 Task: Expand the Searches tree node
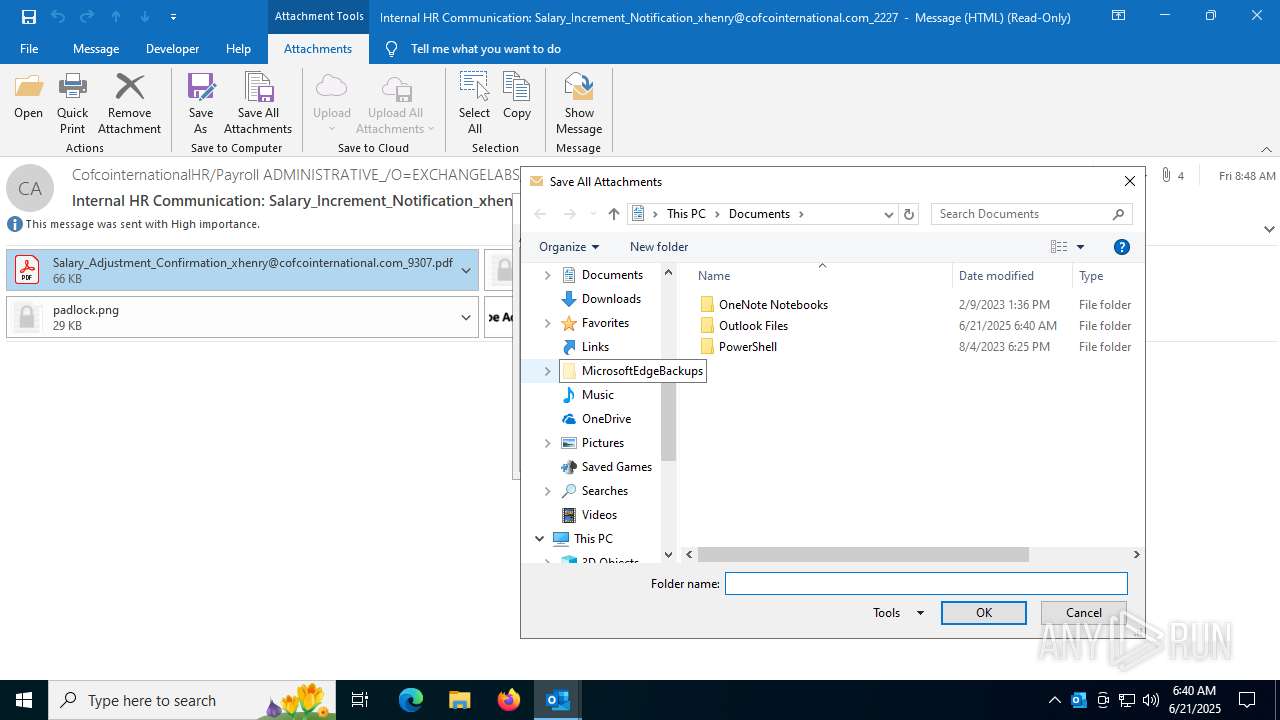click(x=547, y=491)
